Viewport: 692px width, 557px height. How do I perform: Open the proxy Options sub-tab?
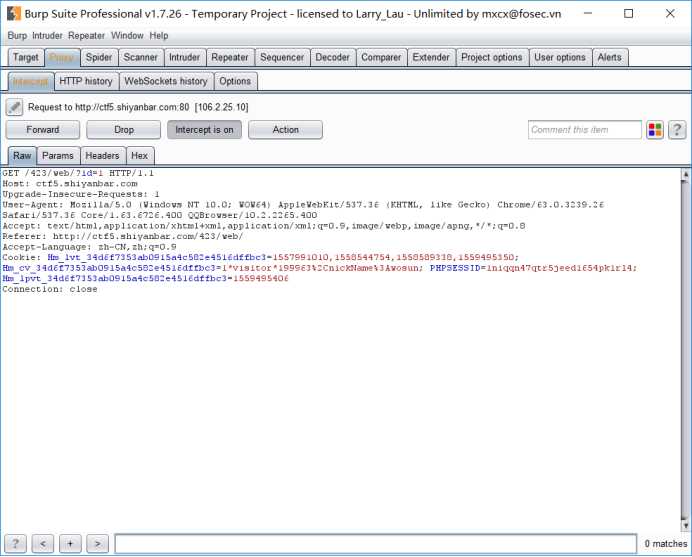235,81
